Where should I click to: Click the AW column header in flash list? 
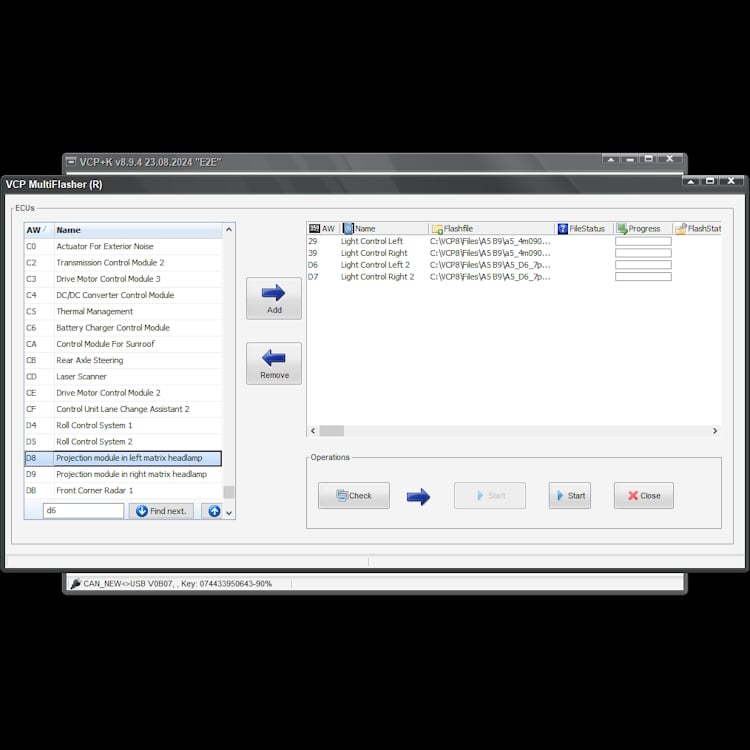click(323, 229)
